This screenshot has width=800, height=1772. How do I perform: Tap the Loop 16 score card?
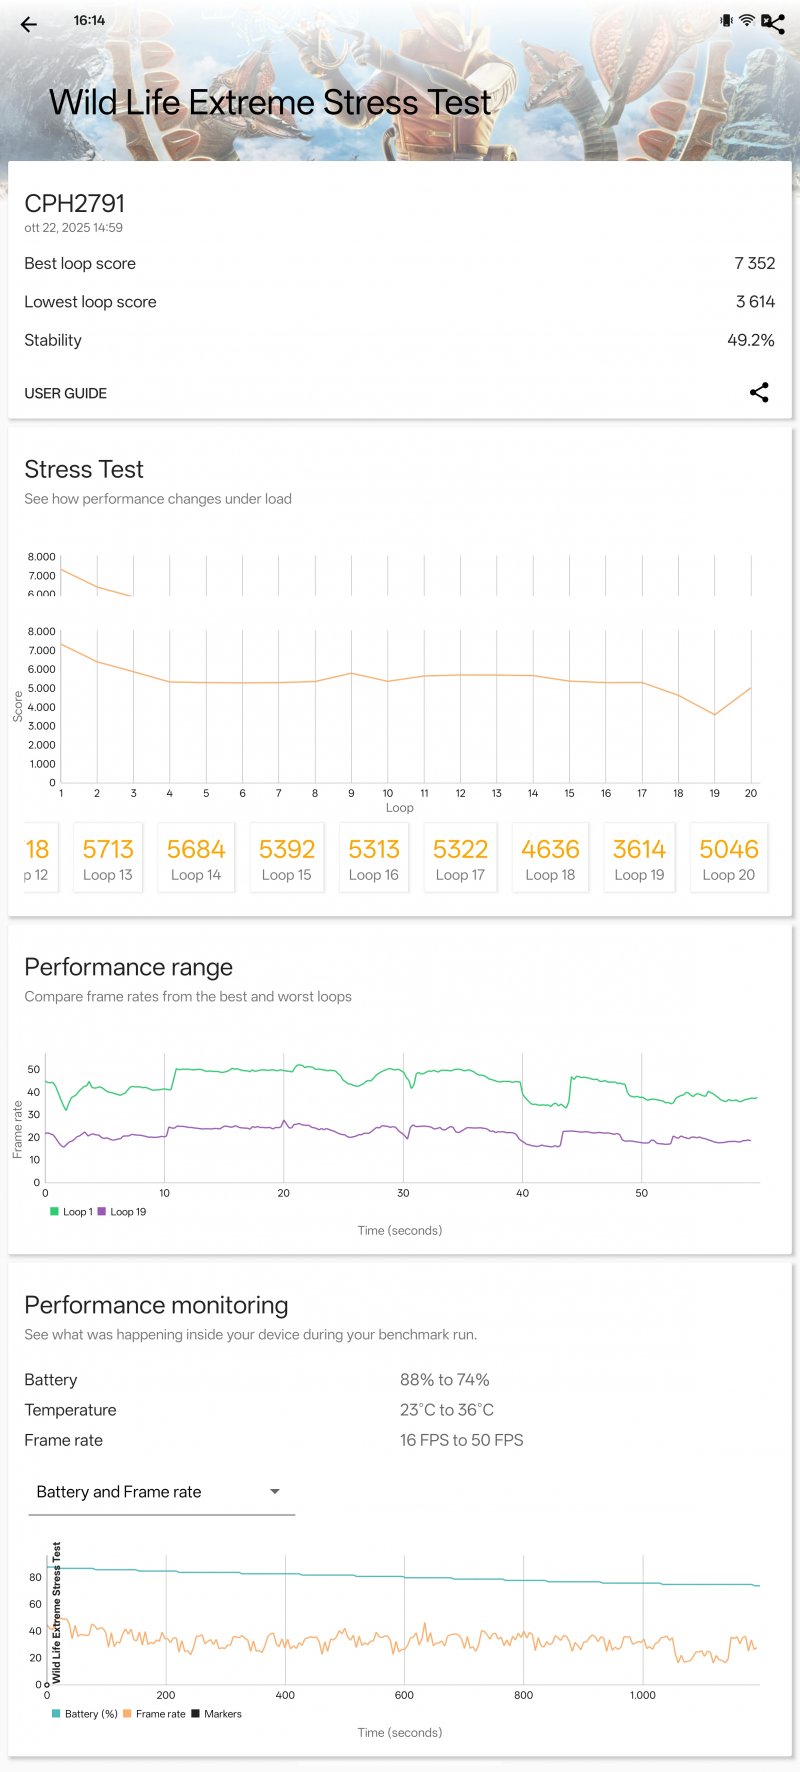point(374,858)
